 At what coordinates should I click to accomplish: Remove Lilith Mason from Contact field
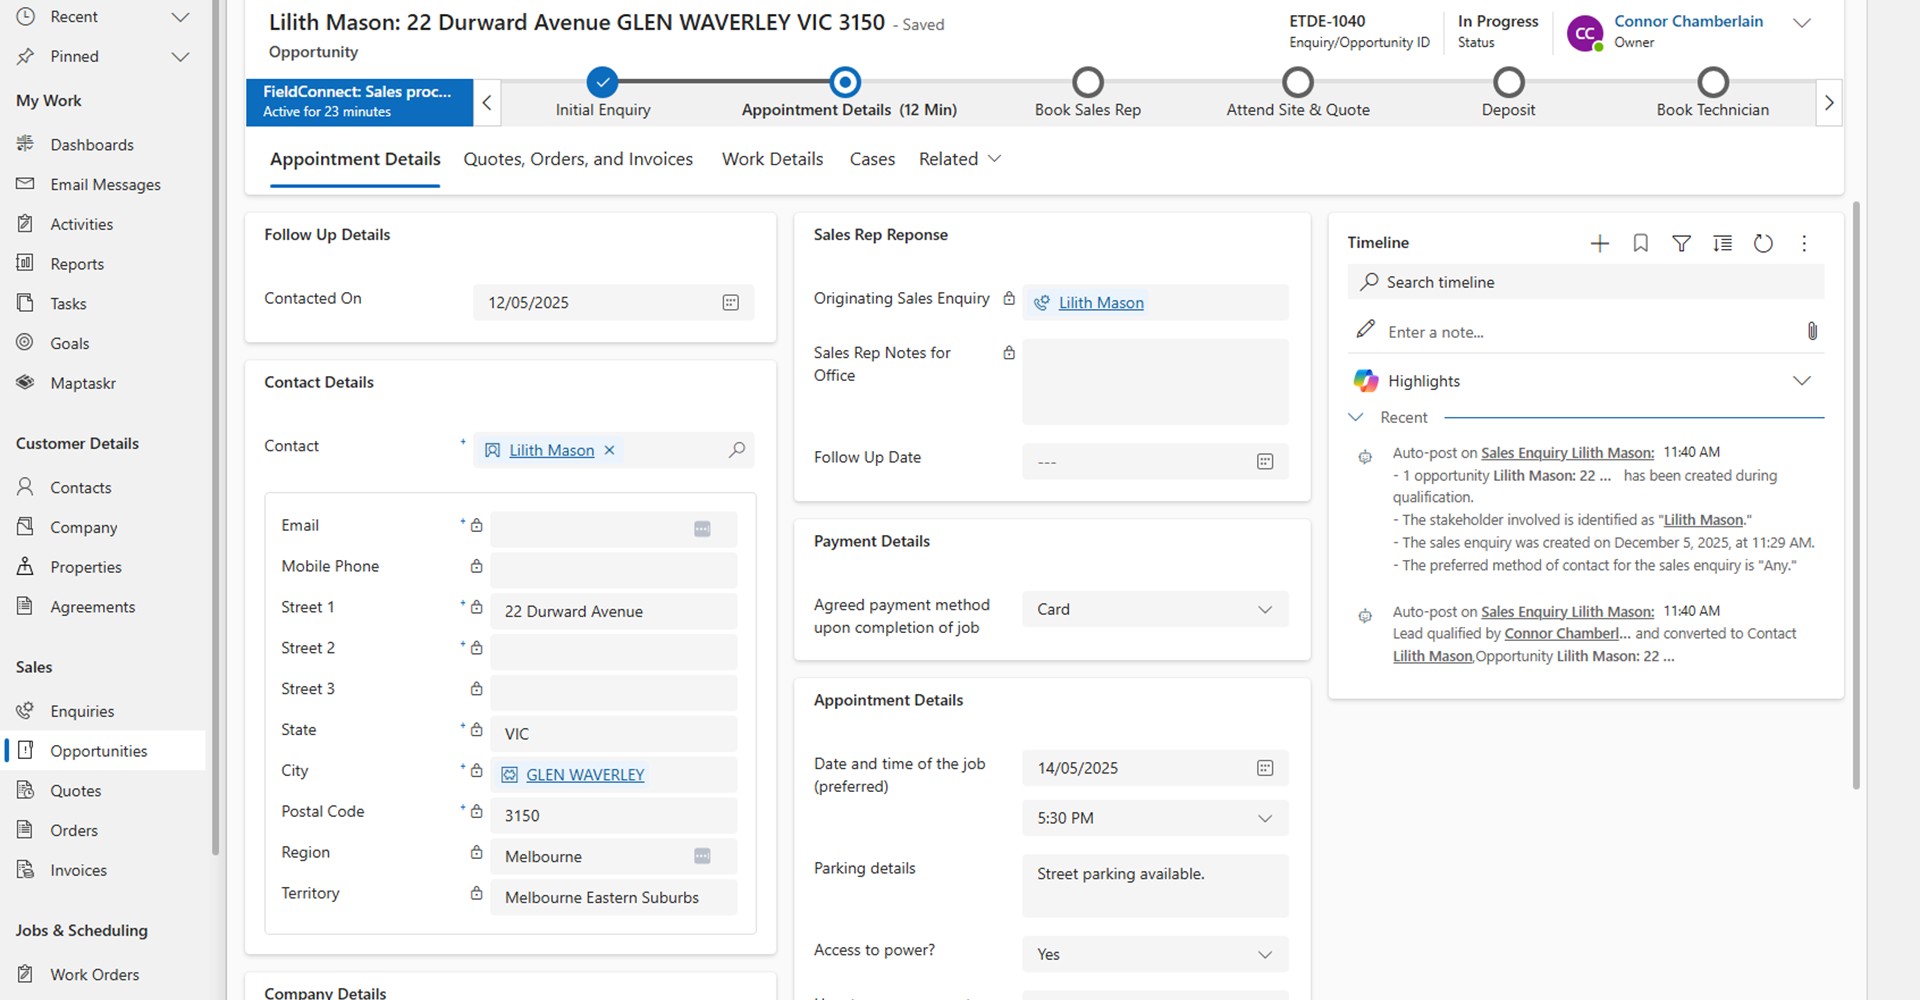(609, 451)
